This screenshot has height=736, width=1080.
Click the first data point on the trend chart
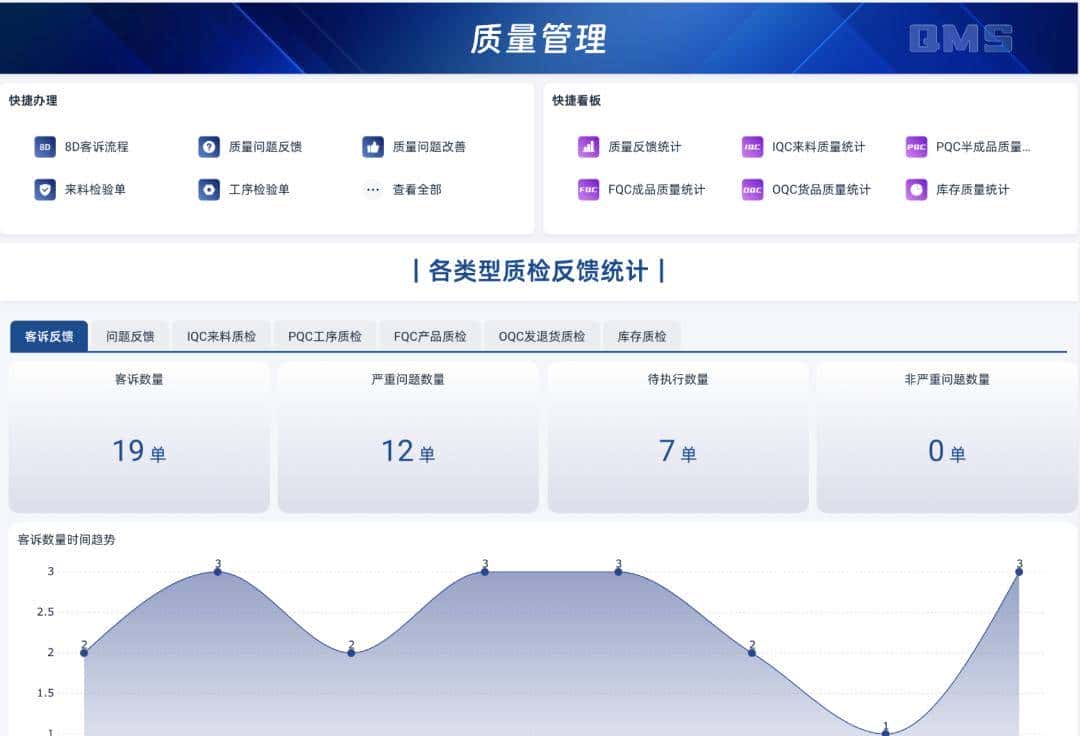pyautogui.click(x=84, y=653)
